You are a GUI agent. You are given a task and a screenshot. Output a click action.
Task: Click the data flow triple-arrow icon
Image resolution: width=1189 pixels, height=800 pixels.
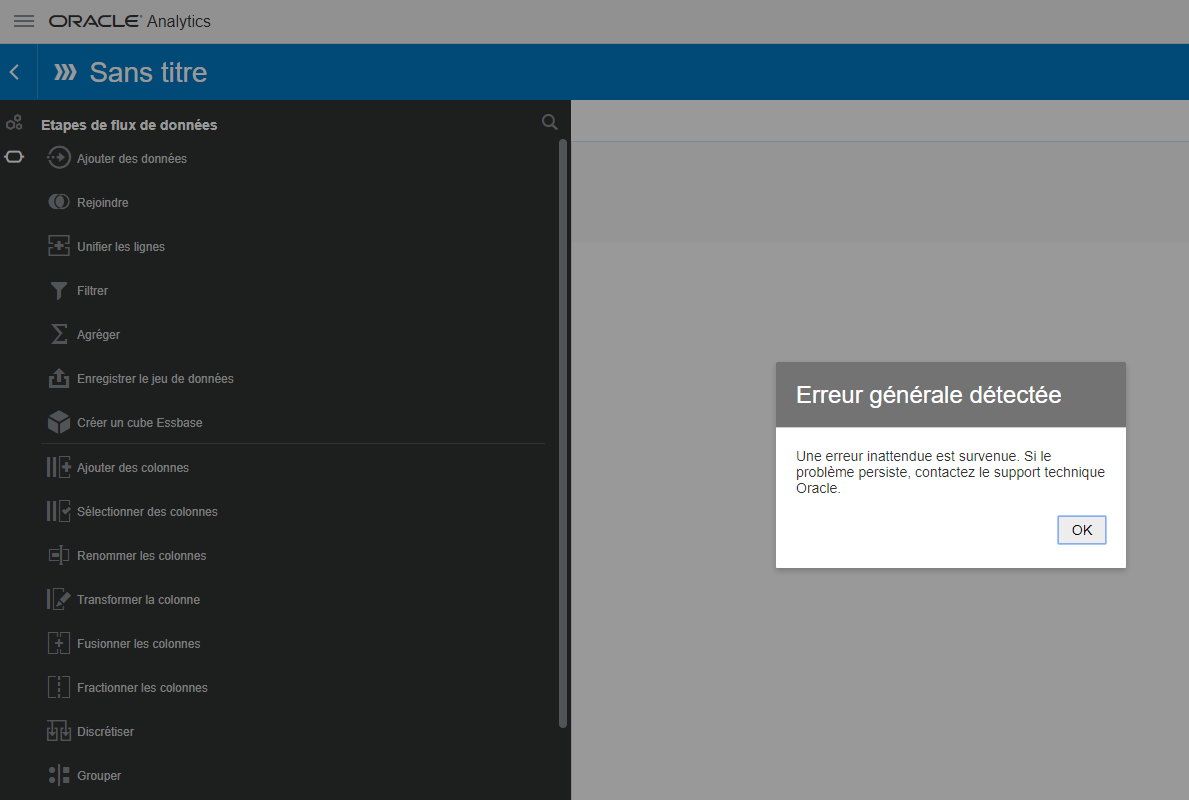tap(65, 72)
